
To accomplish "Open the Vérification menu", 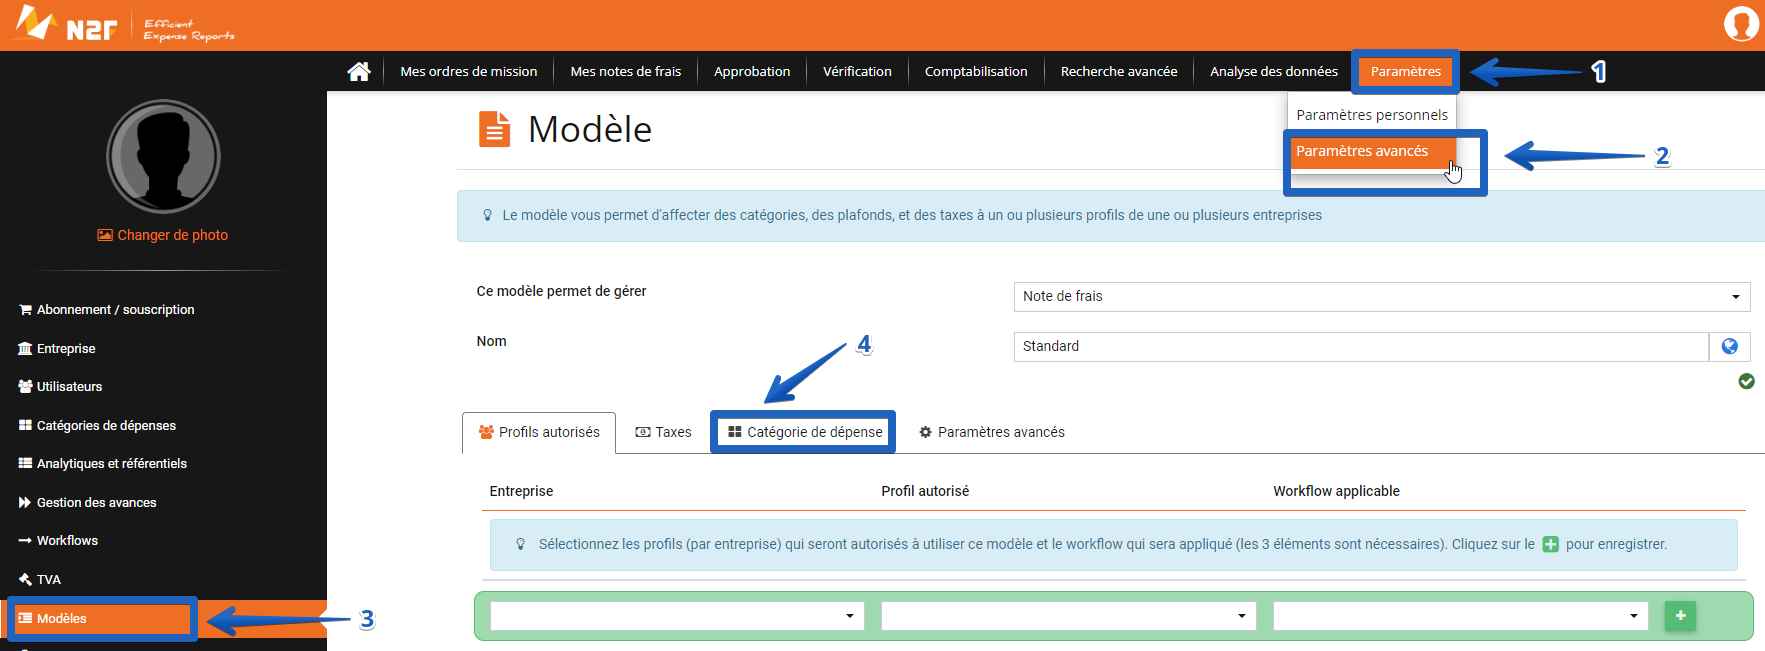I will tap(857, 71).
